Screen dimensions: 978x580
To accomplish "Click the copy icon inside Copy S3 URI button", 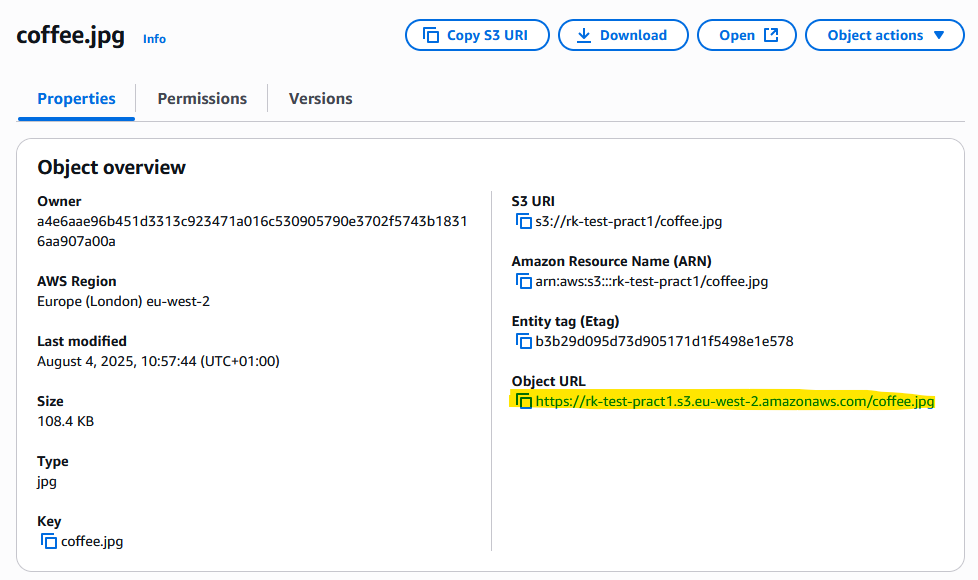I will (431, 35).
